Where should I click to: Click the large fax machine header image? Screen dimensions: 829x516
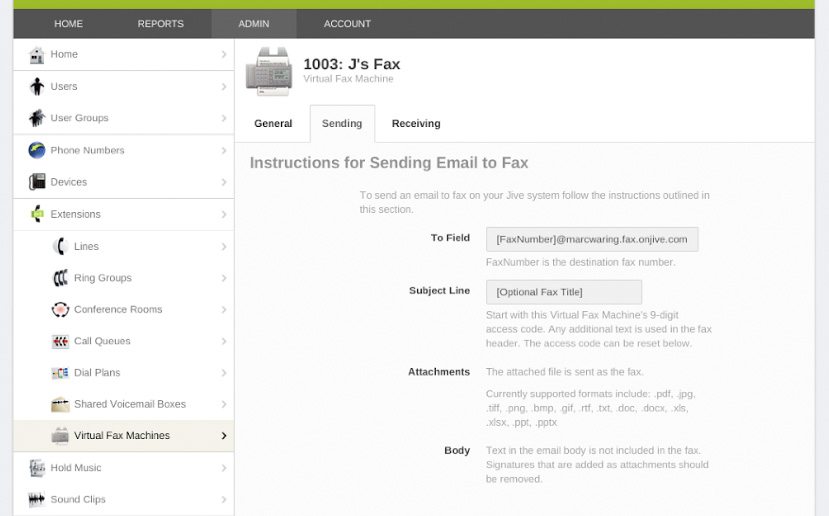(x=269, y=71)
